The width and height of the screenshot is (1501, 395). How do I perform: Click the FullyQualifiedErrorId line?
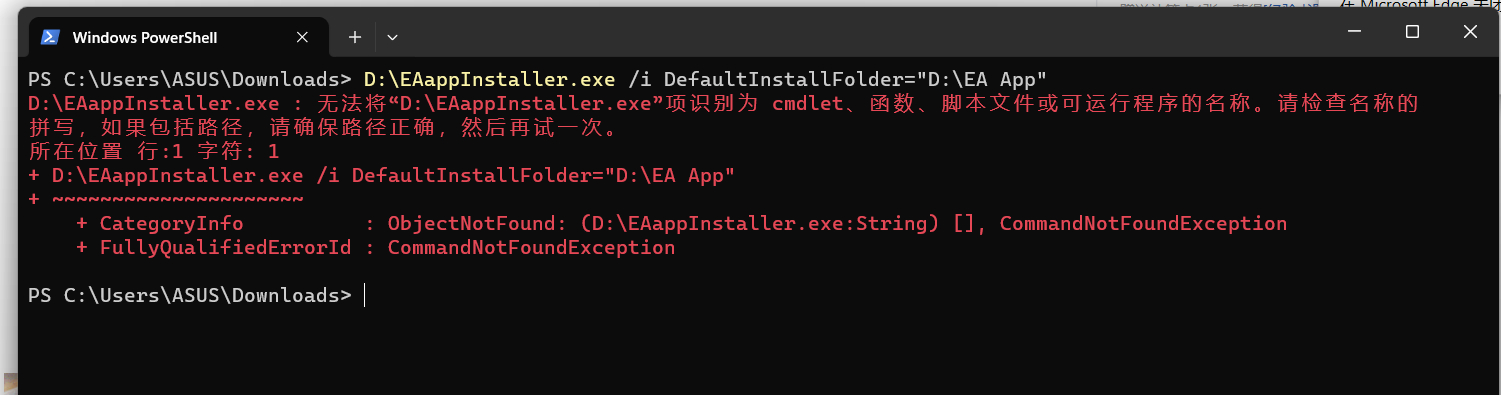pyautogui.click(x=375, y=247)
